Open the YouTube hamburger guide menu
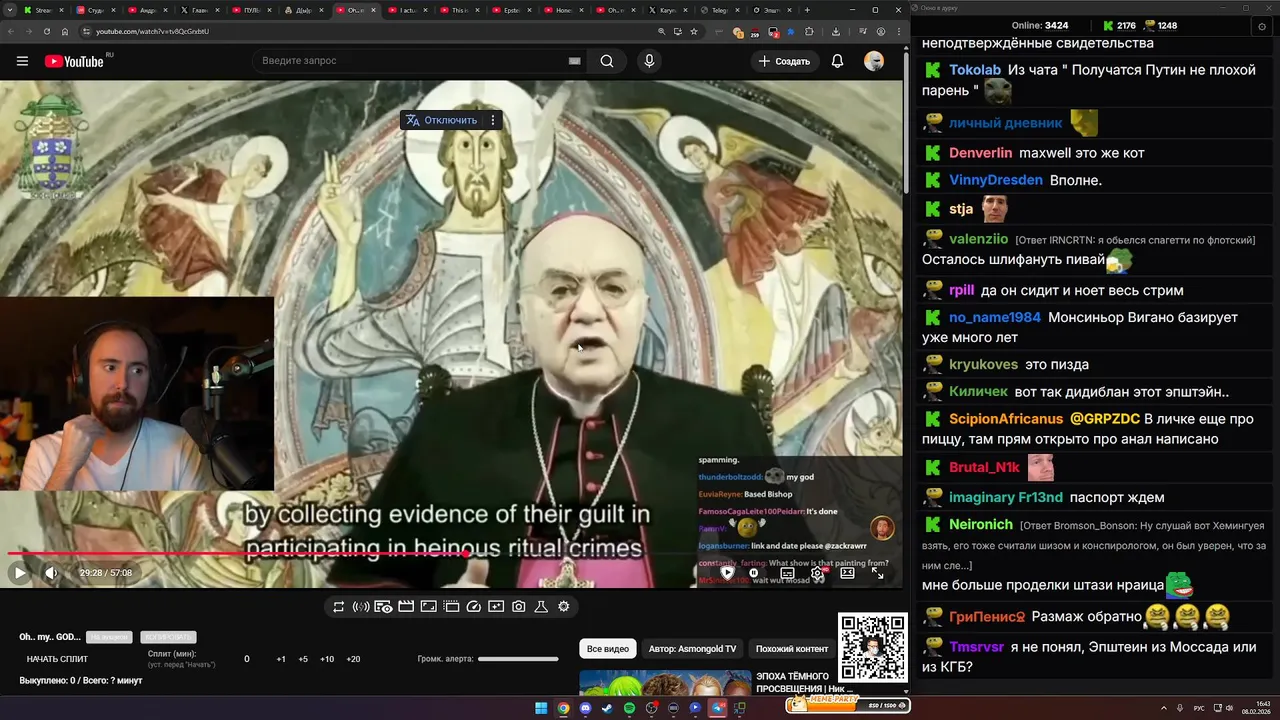Screen dimensions: 1280x720 [x=22, y=61]
